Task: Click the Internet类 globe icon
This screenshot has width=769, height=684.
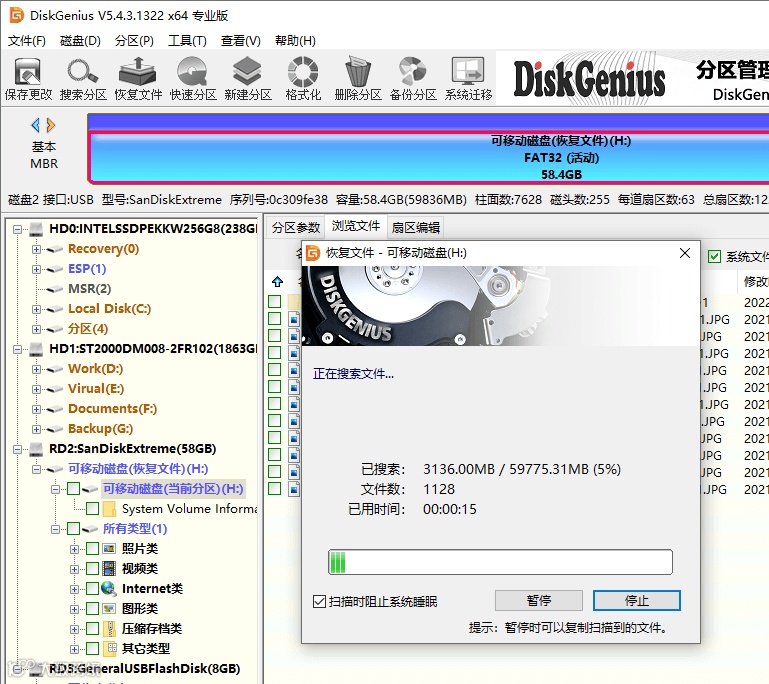Action: click(x=108, y=588)
